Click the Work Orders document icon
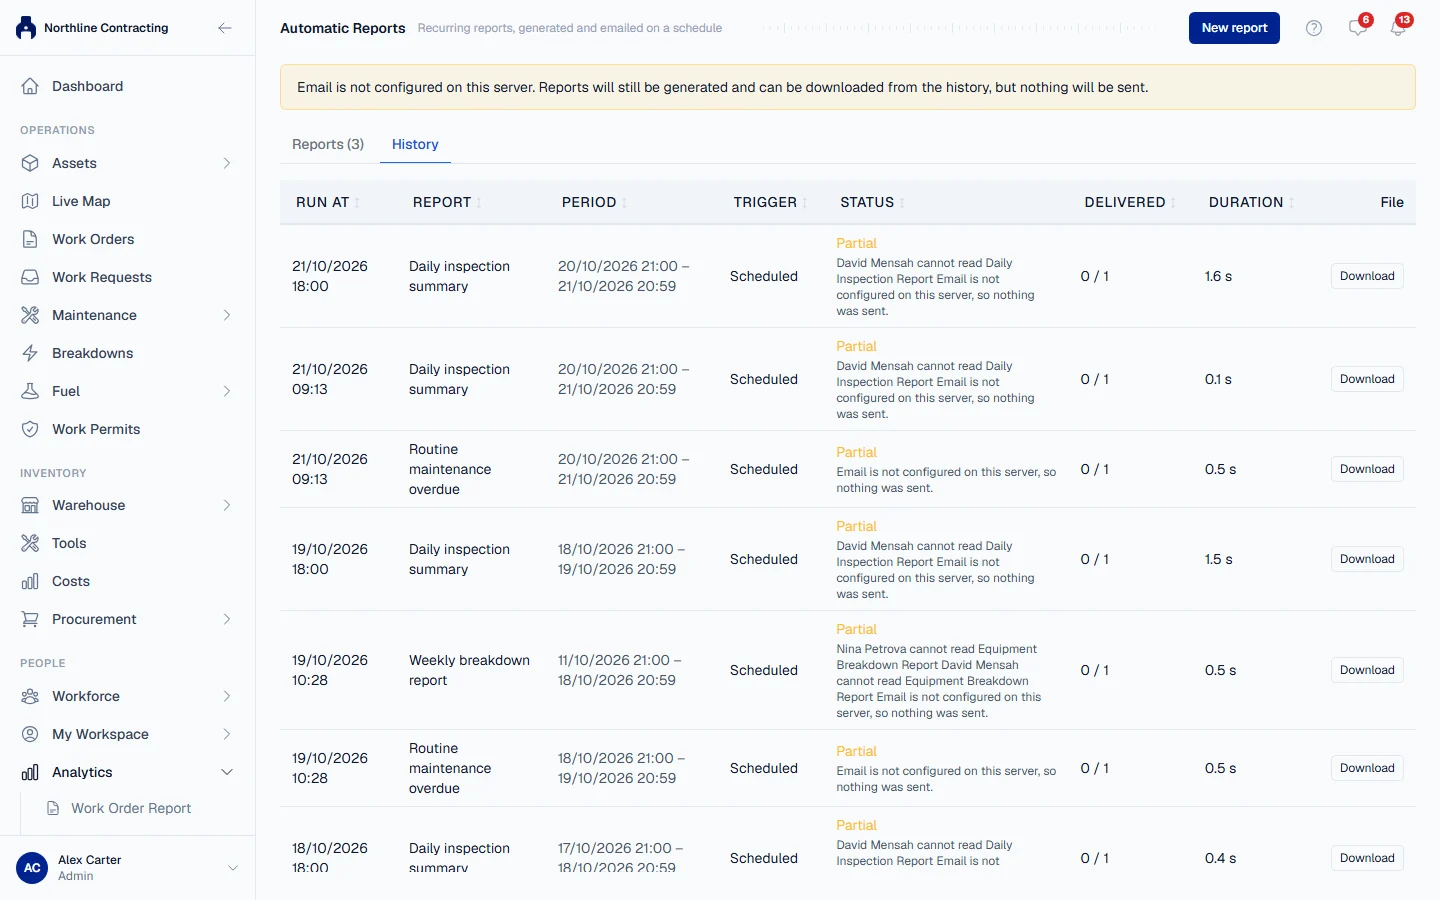Screen dimensions: 1440x900 coord(30,239)
